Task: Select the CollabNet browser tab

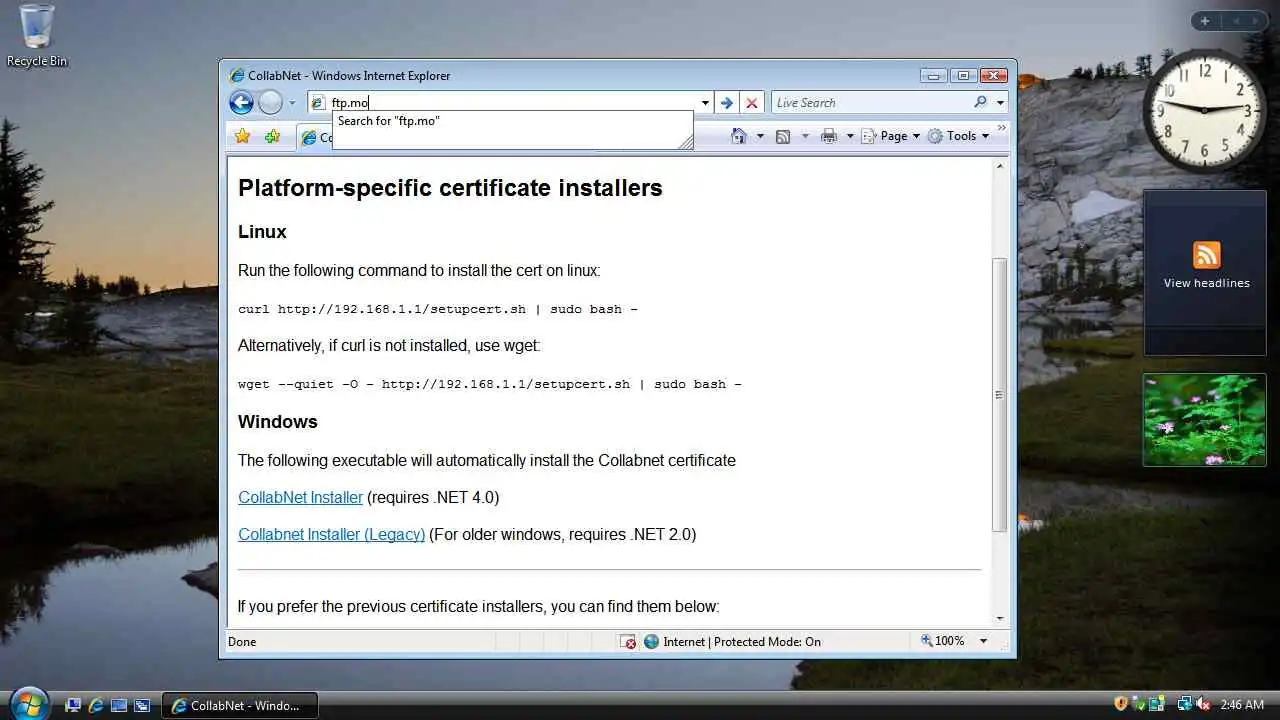Action: 315,138
